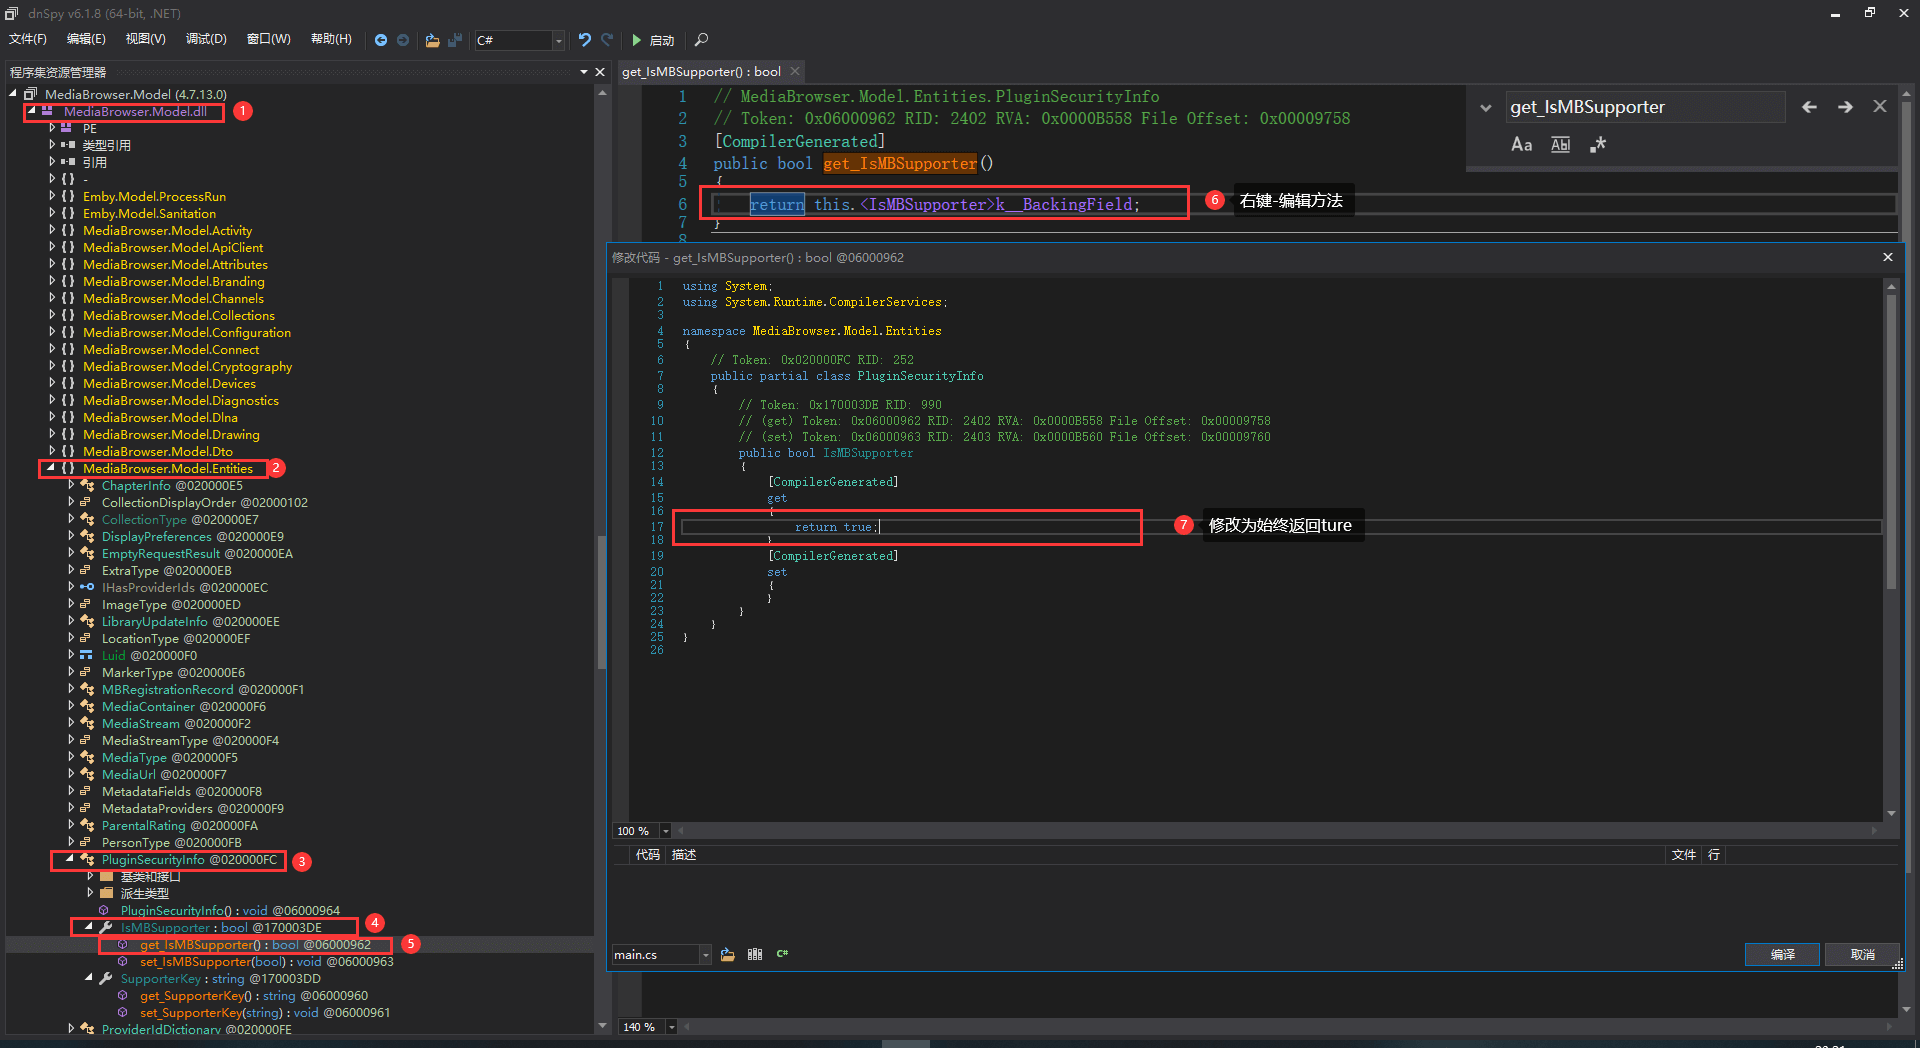Toggle regular expression search in find box
This screenshot has height=1048, width=1920.
(1598, 145)
